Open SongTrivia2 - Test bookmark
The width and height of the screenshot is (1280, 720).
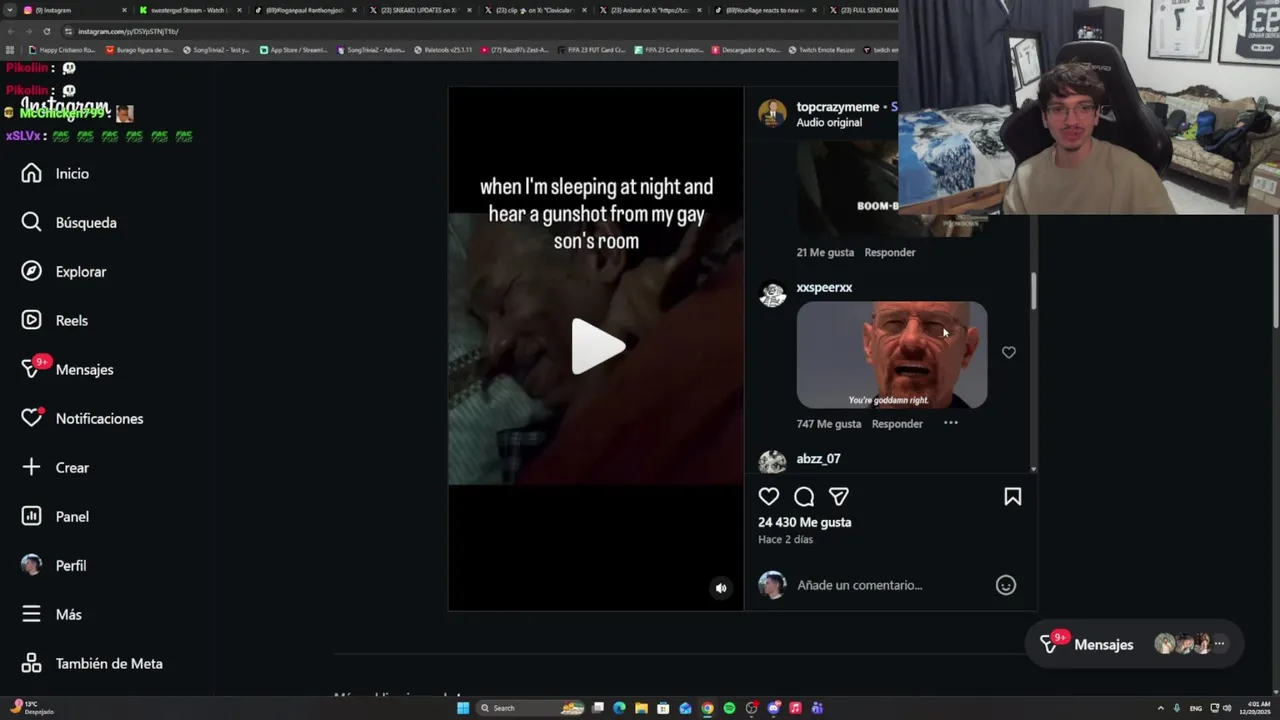[216, 50]
